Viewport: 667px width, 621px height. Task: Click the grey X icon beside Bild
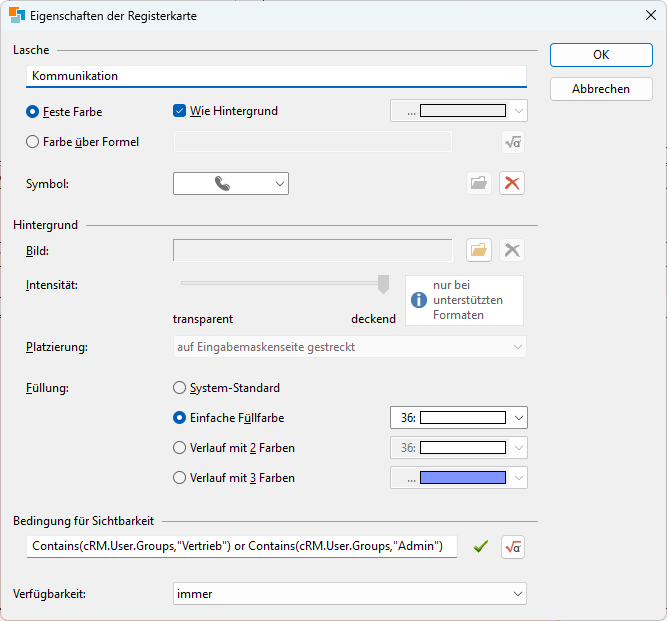(x=512, y=250)
